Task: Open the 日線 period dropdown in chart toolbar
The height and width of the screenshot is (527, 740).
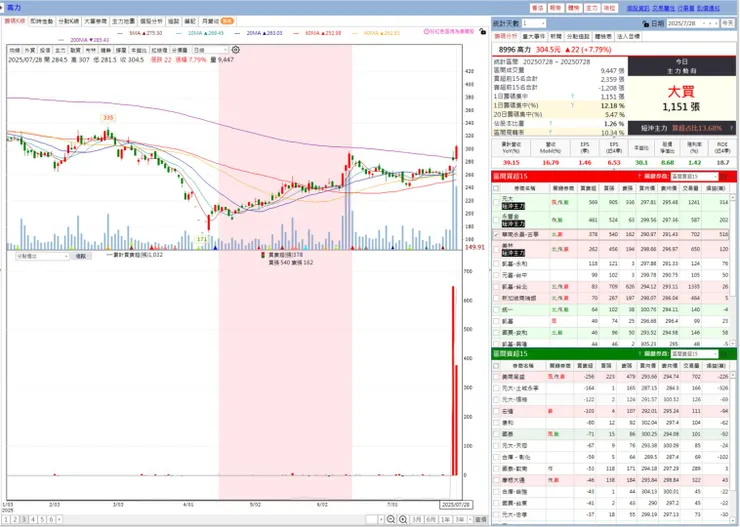Action: 210,50
